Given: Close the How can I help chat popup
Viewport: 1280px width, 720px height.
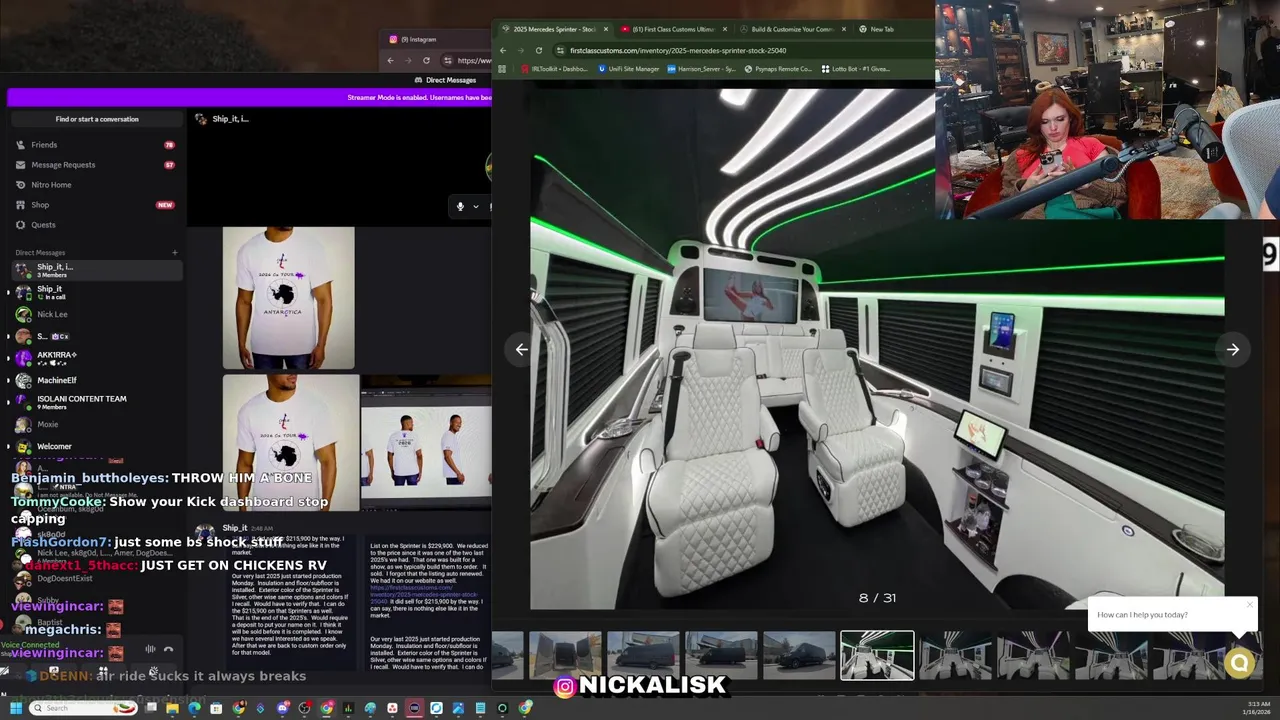Looking at the screenshot, I should 1249,604.
